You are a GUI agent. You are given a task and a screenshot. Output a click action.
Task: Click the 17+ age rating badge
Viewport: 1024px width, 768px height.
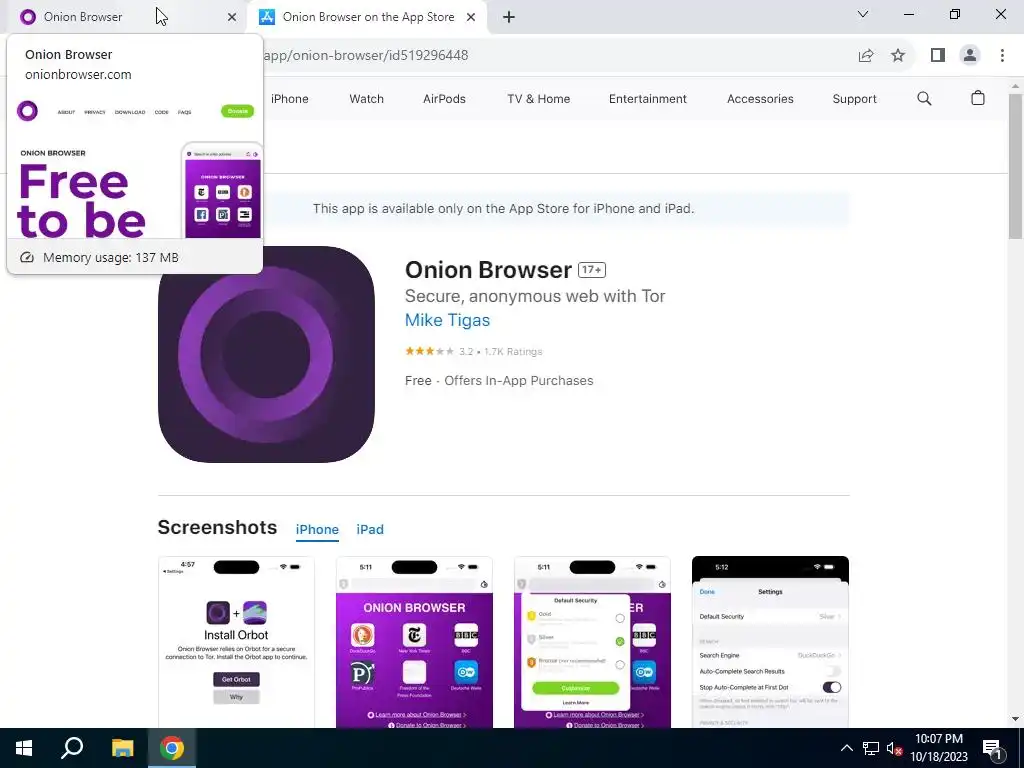pyautogui.click(x=592, y=270)
